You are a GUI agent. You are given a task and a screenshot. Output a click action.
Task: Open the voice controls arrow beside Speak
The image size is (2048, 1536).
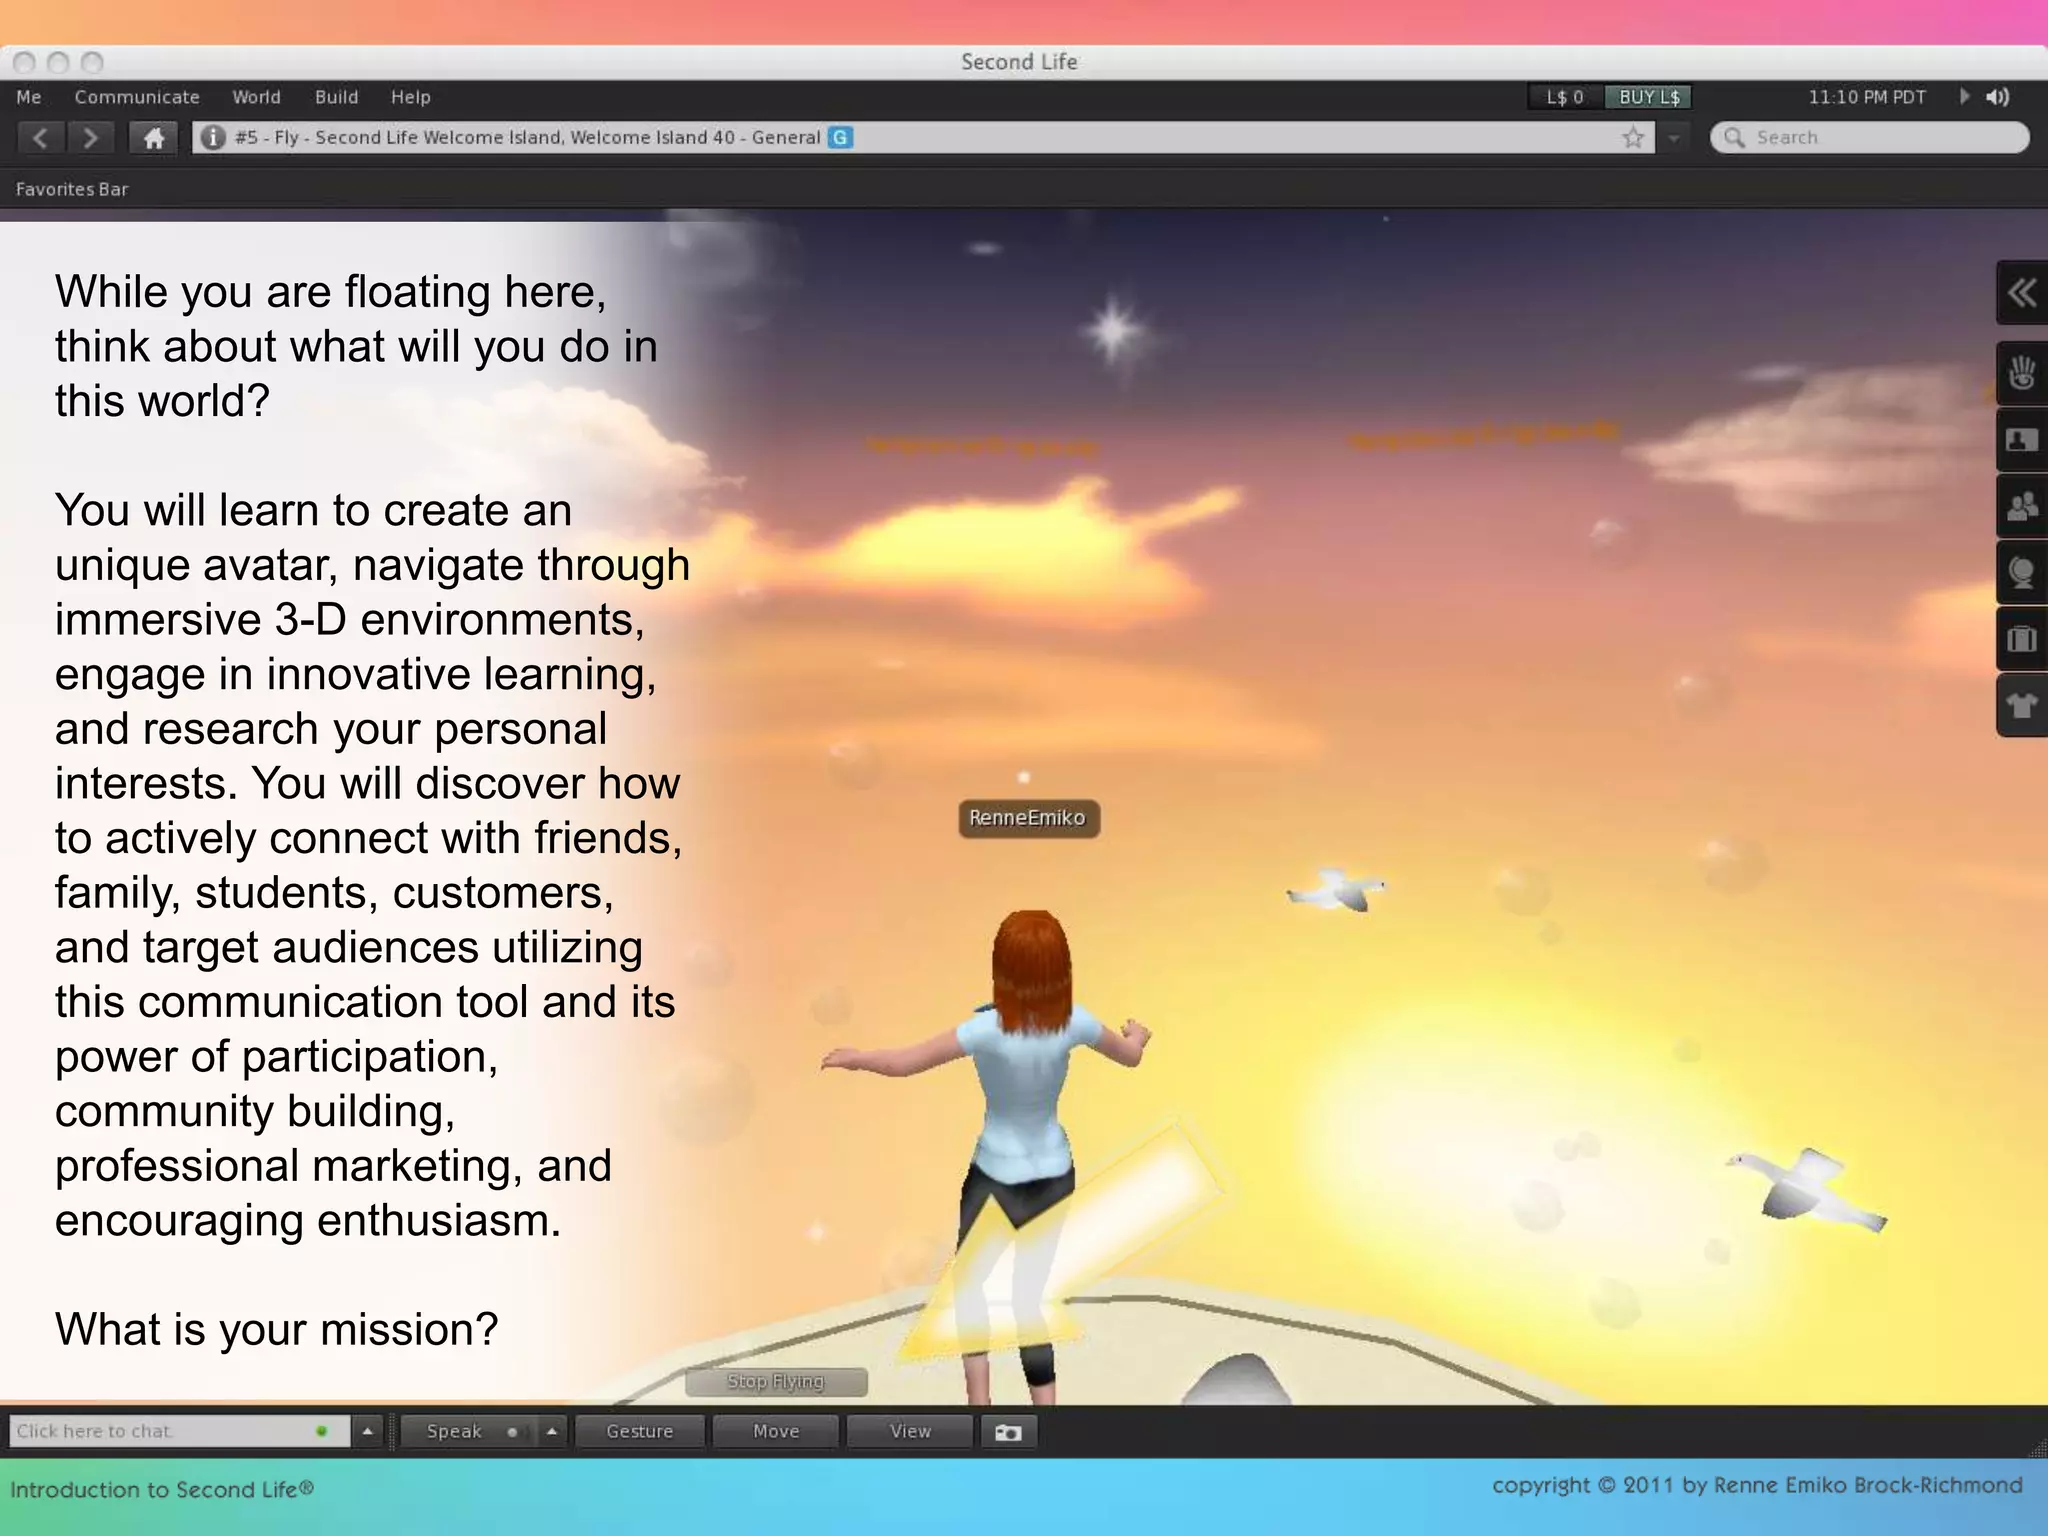coord(552,1431)
